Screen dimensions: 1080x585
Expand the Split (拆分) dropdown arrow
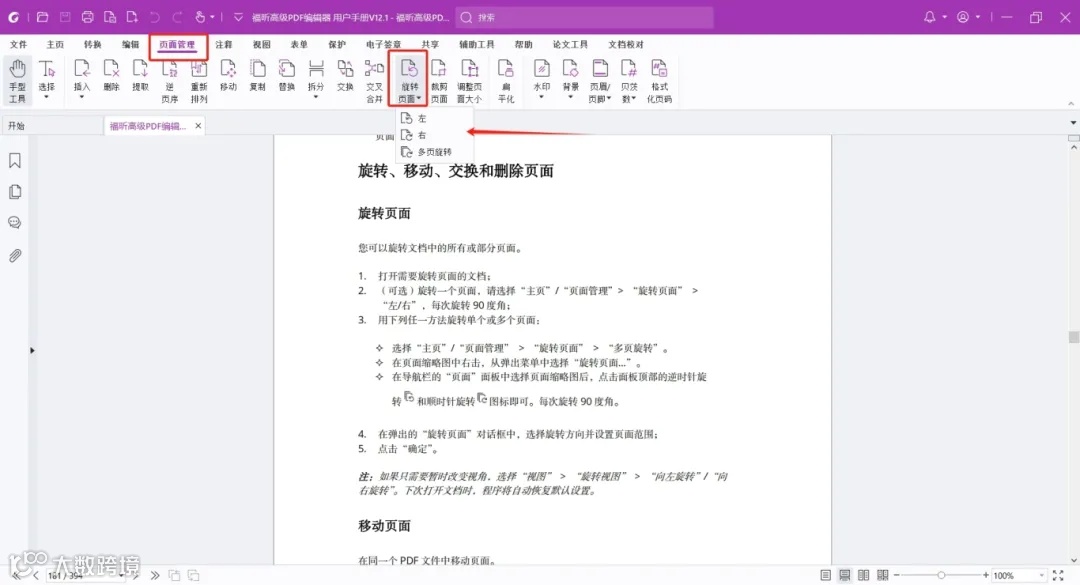316,97
